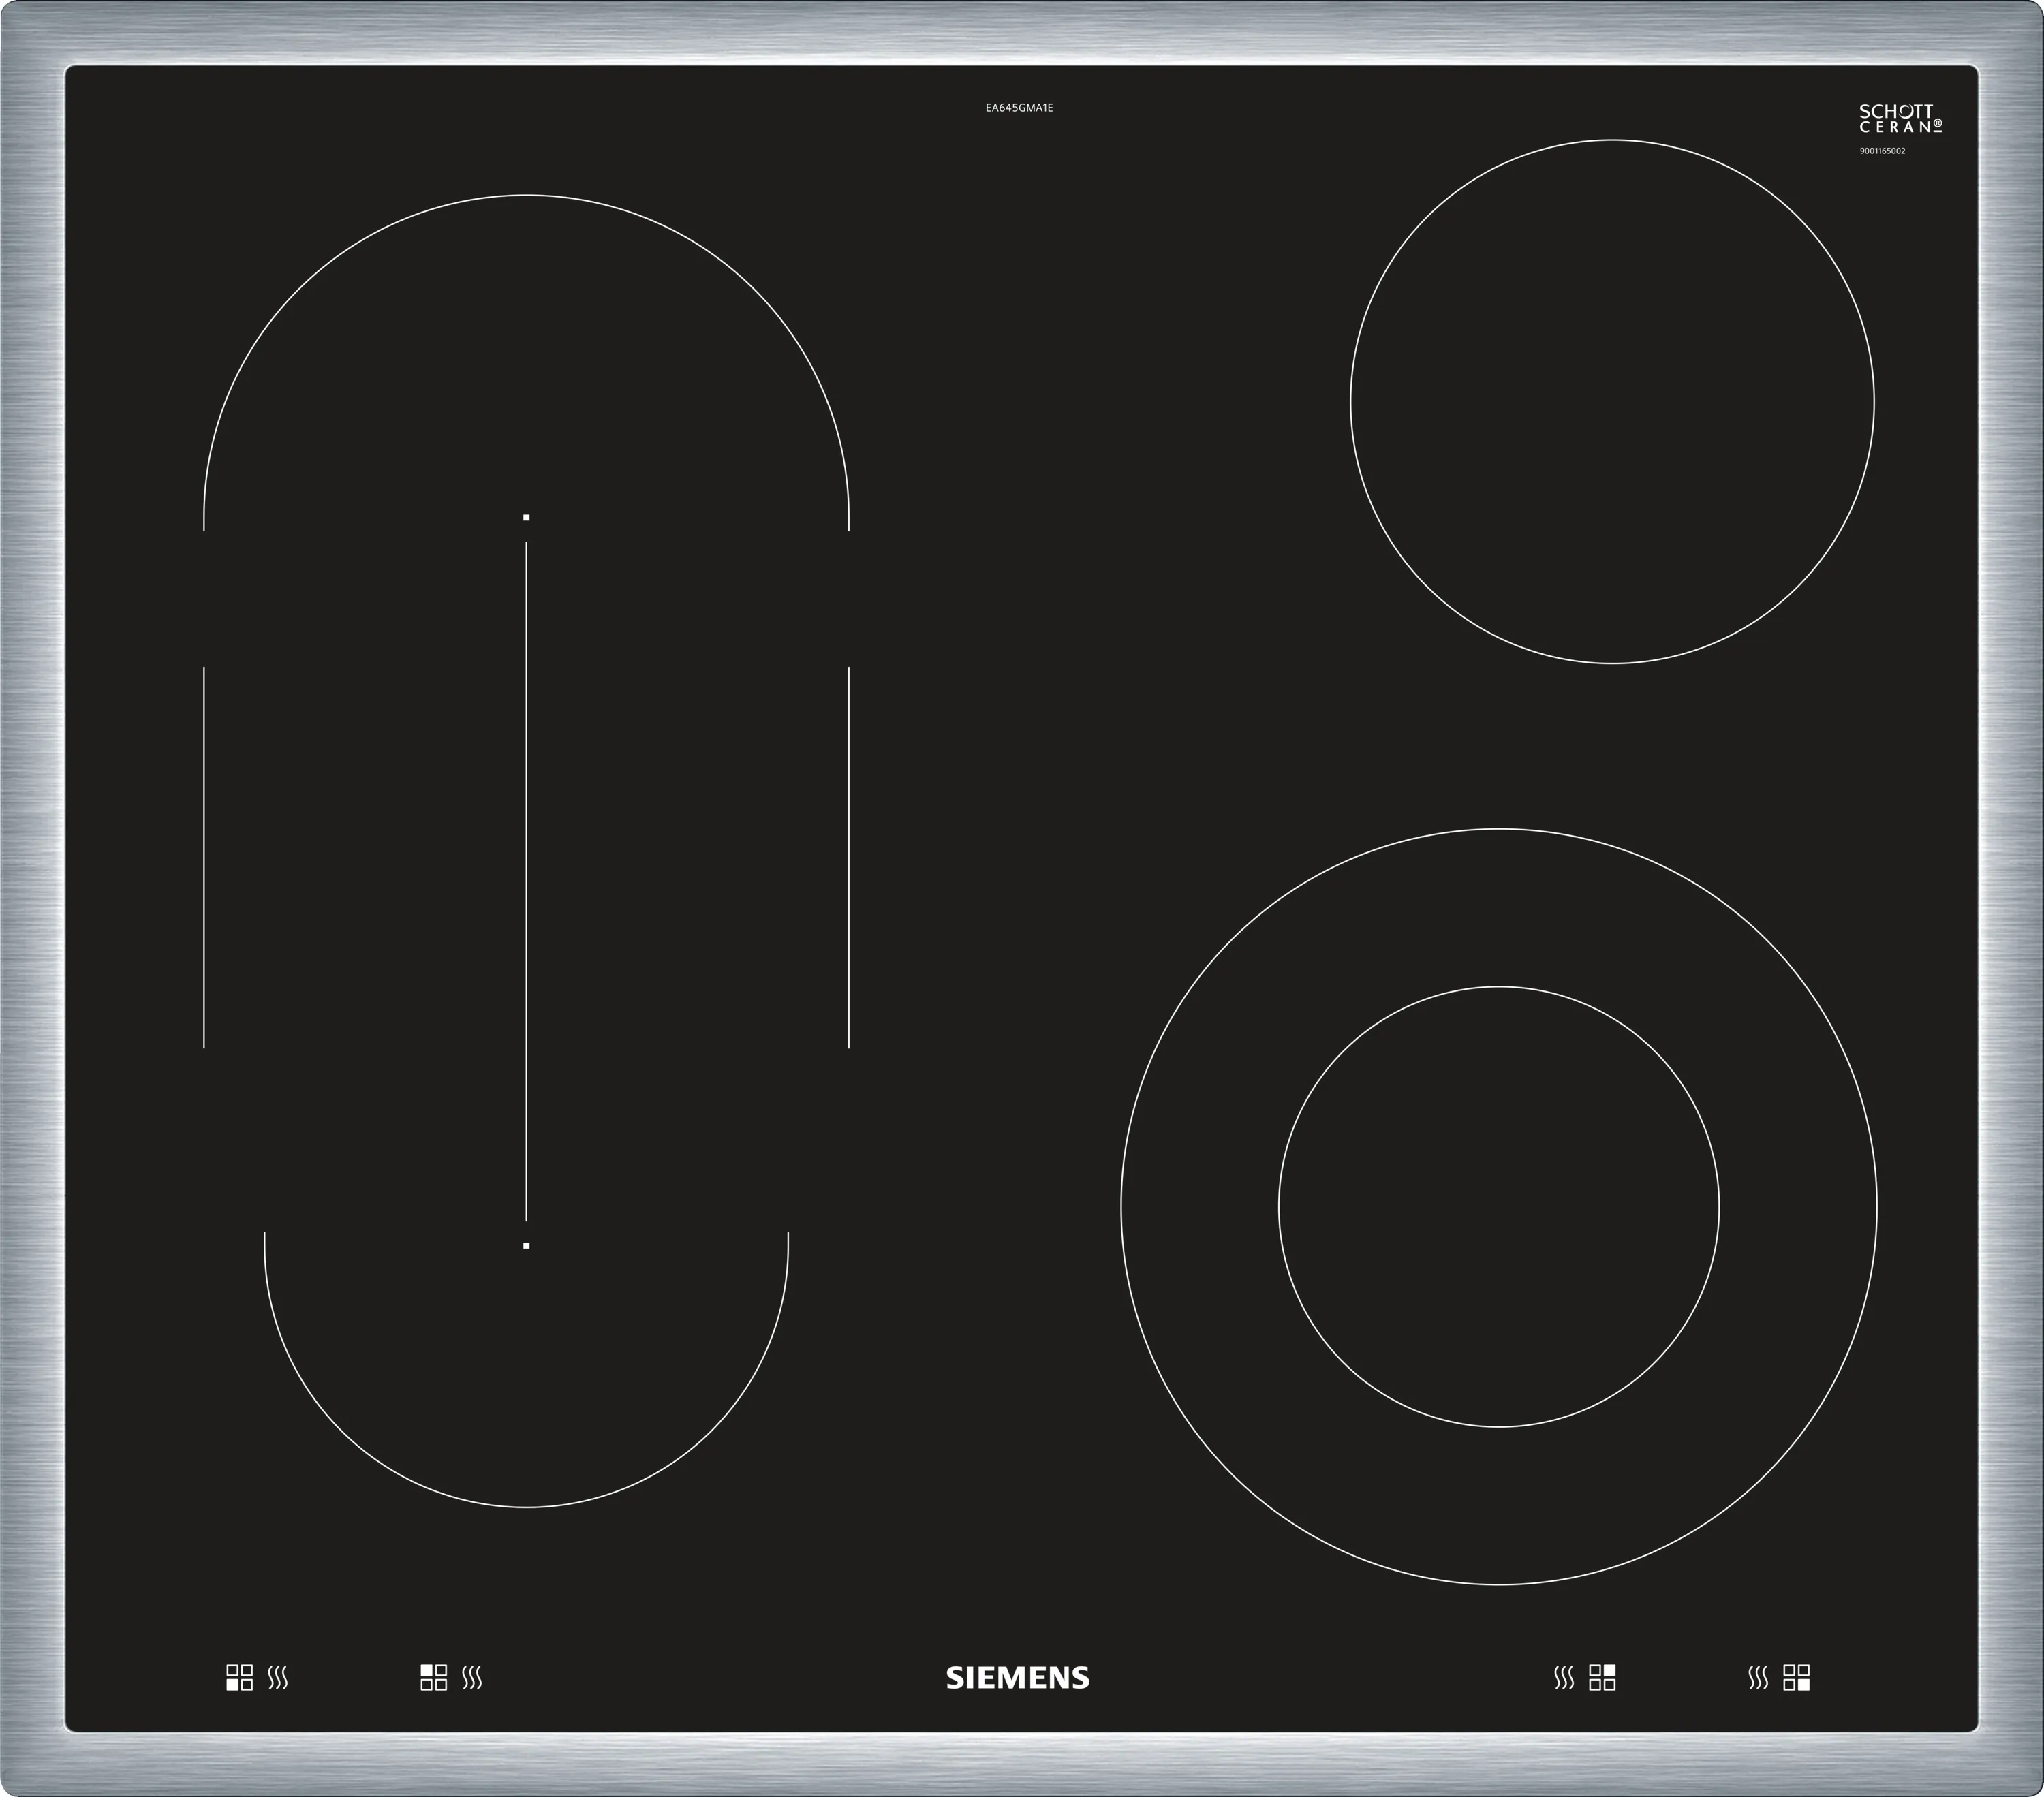Tap the heat waves icon beside top-left zone indicator

click(x=472, y=1678)
